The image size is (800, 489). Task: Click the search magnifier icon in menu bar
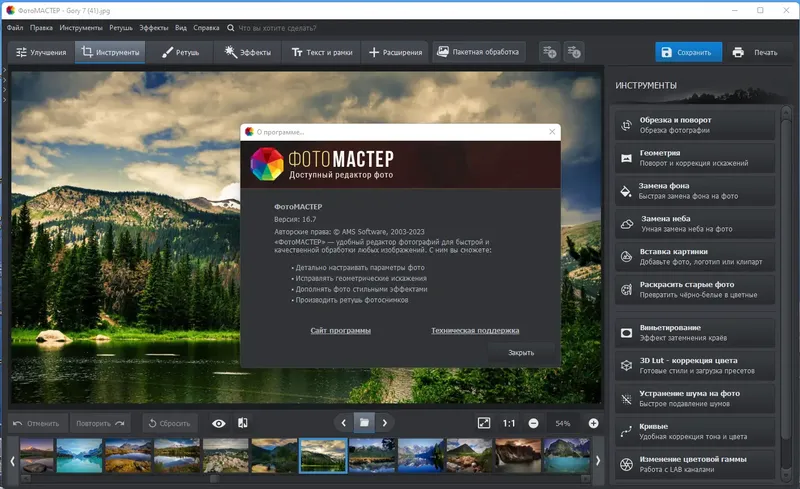[231, 28]
